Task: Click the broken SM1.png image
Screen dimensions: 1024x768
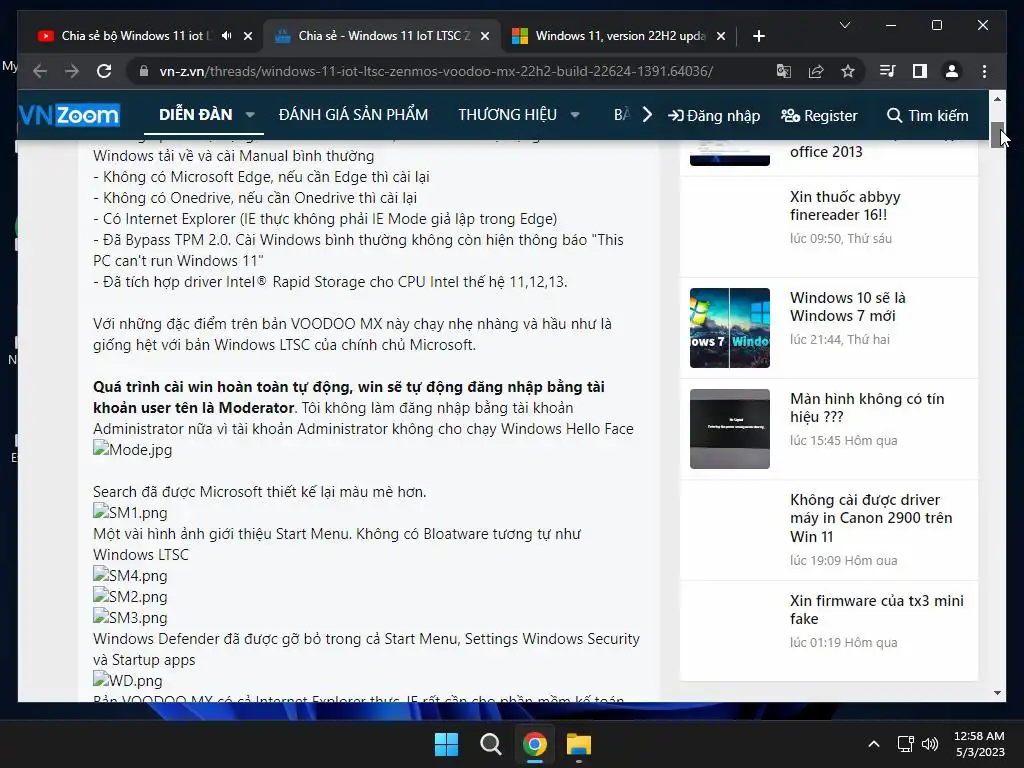Action: tap(130, 512)
